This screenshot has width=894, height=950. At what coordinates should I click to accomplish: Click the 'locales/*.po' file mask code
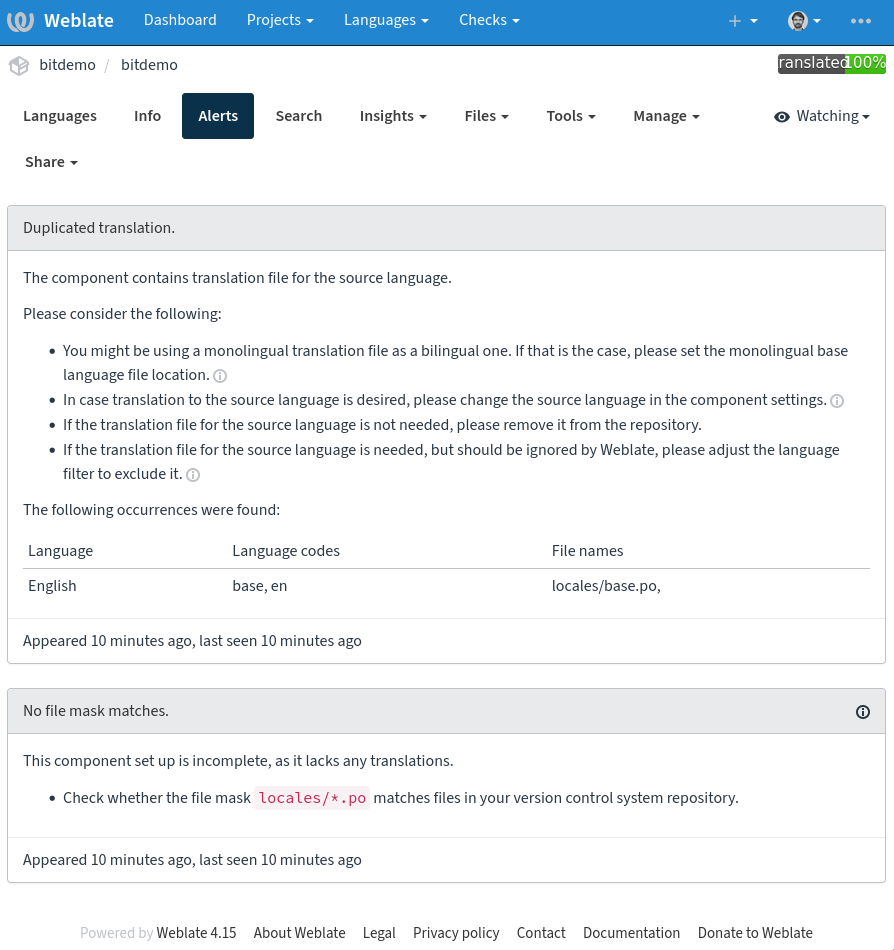(312, 799)
